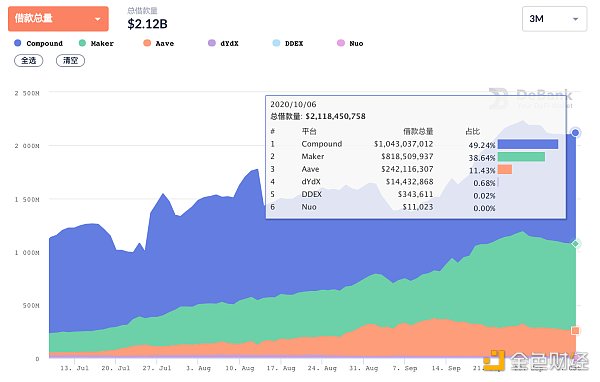
Task: Click the 11.43% Aave share value
Action: click(x=482, y=171)
